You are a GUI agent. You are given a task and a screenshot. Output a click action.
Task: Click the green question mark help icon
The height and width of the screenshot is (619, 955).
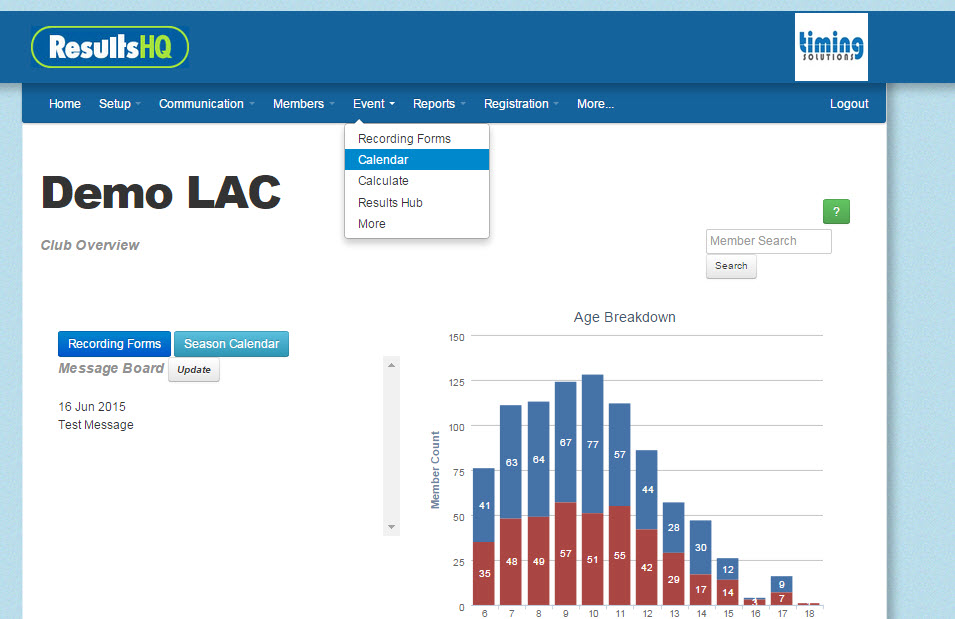836,211
